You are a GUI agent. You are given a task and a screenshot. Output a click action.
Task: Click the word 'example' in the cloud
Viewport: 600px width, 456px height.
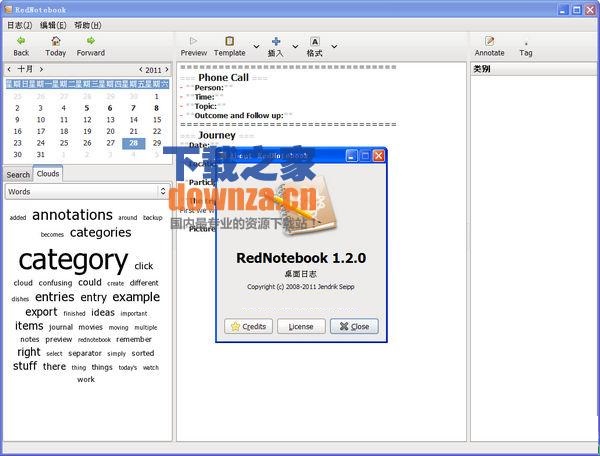coord(136,297)
